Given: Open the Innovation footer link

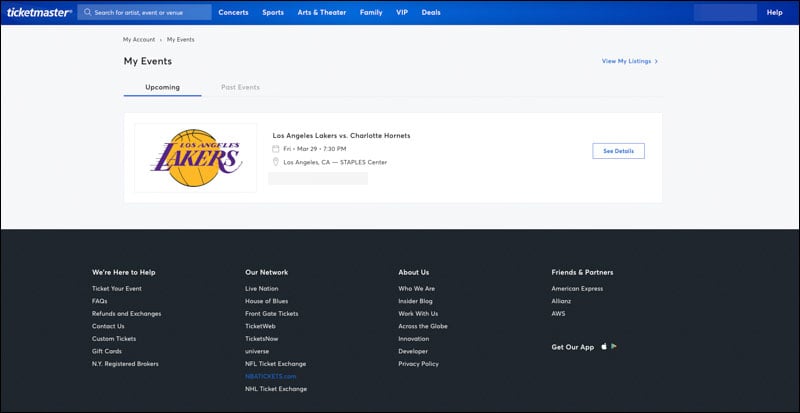Looking at the screenshot, I should [414, 338].
